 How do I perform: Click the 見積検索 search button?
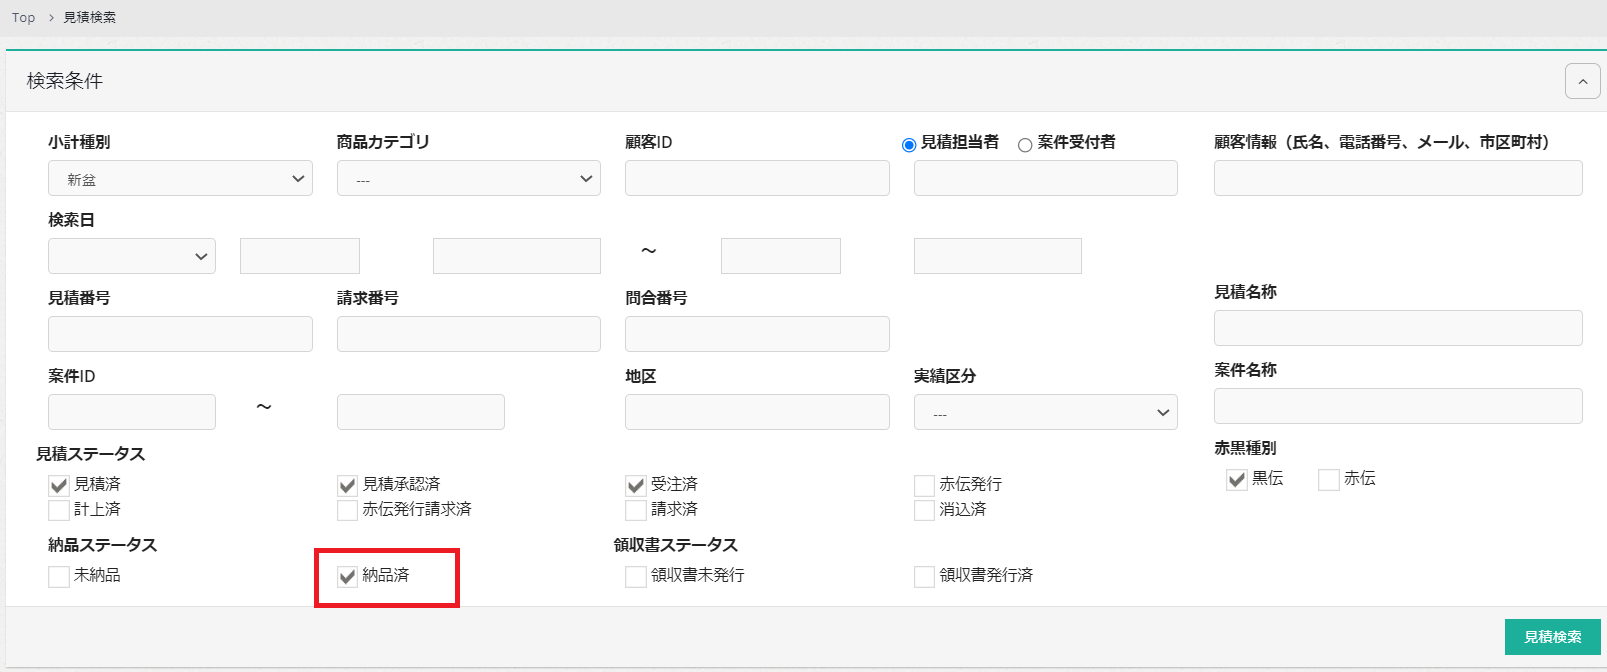[x=1552, y=637]
